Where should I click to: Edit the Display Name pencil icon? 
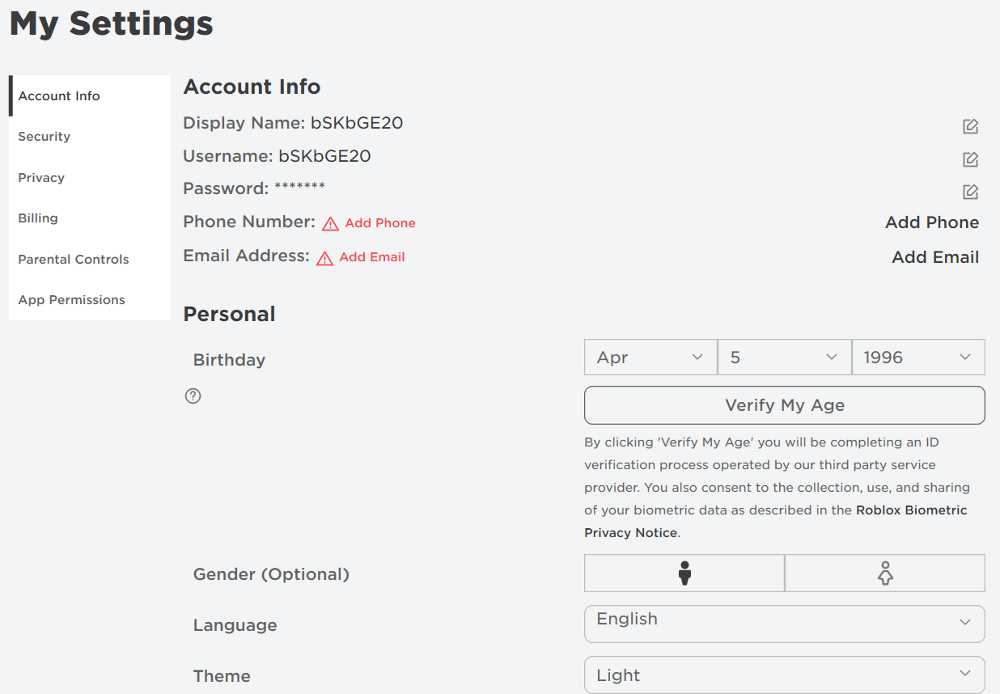970,126
